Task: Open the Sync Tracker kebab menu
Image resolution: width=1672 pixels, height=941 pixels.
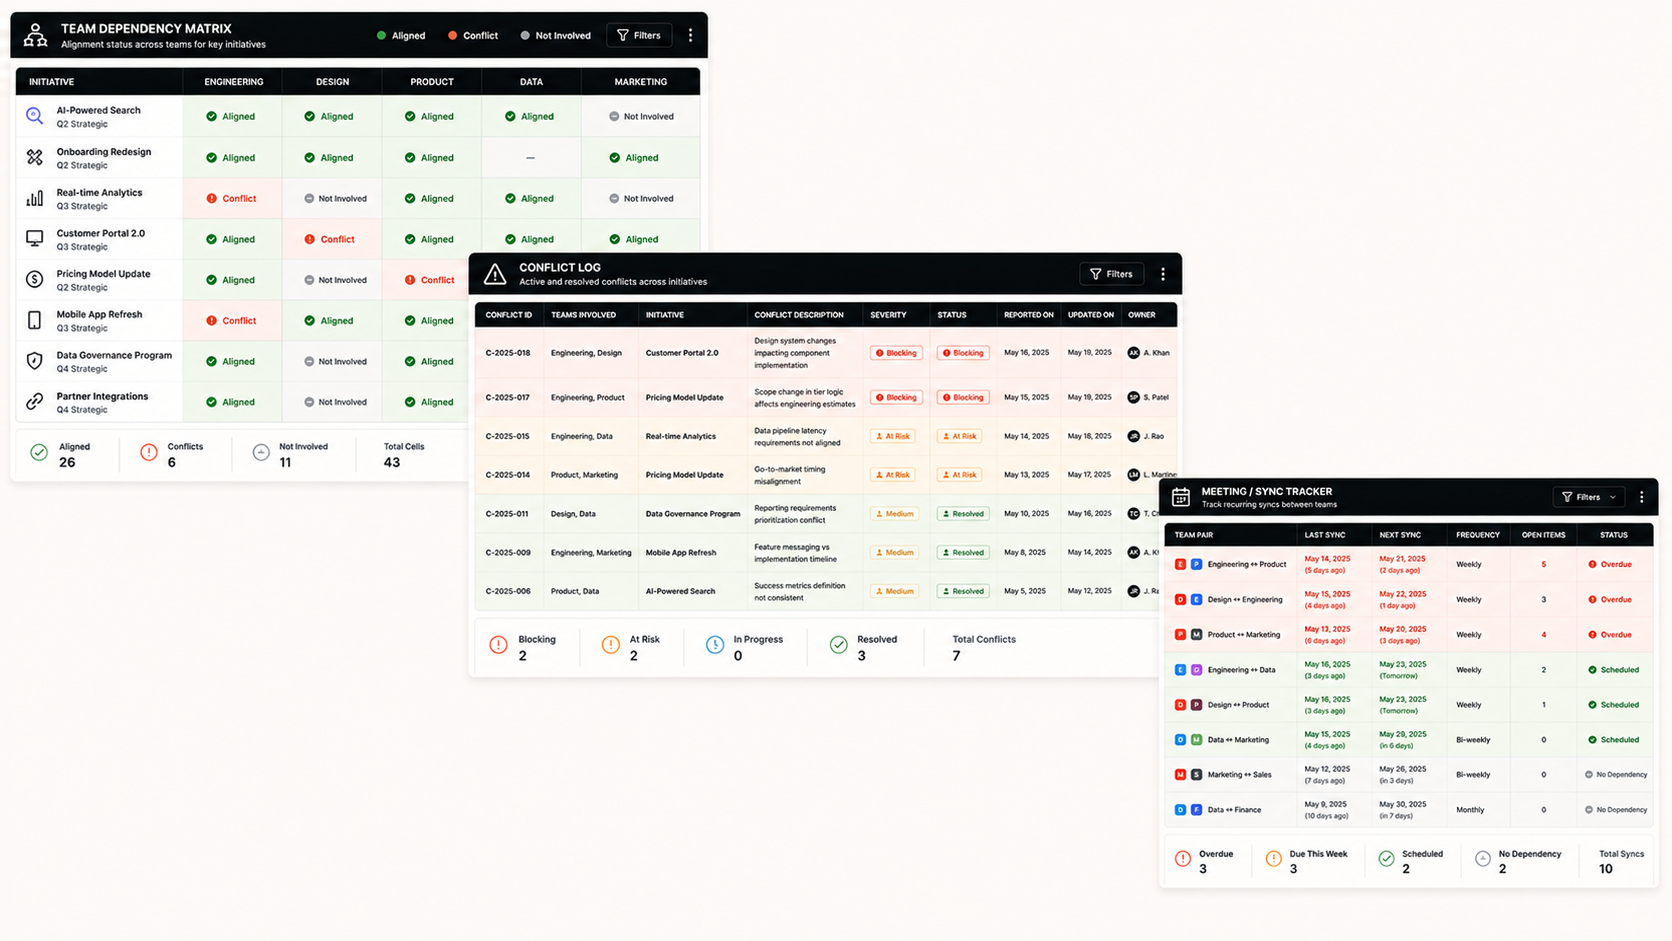Action: tap(1642, 497)
